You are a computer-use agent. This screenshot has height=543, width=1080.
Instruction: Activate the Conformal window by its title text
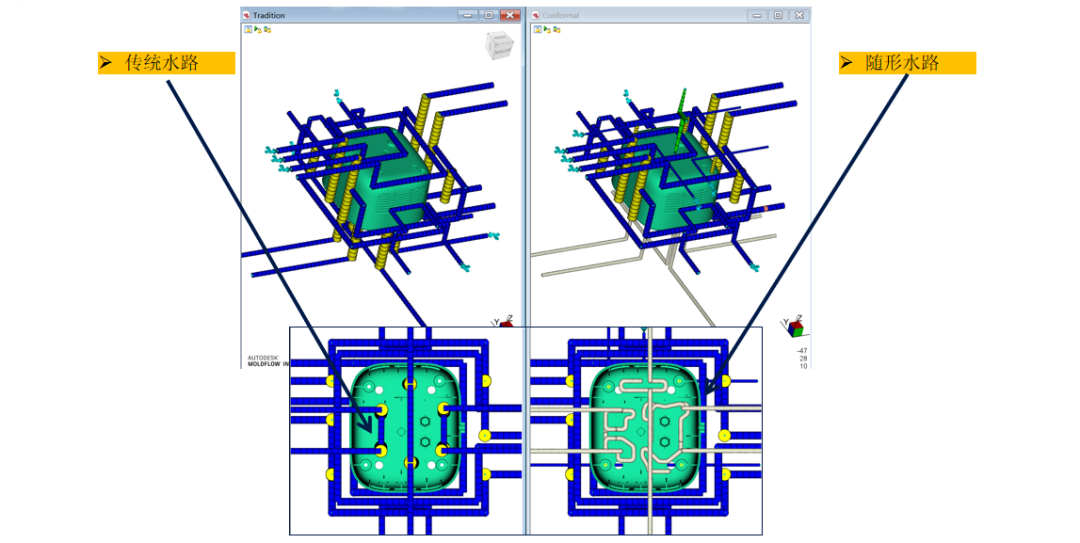pos(560,15)
